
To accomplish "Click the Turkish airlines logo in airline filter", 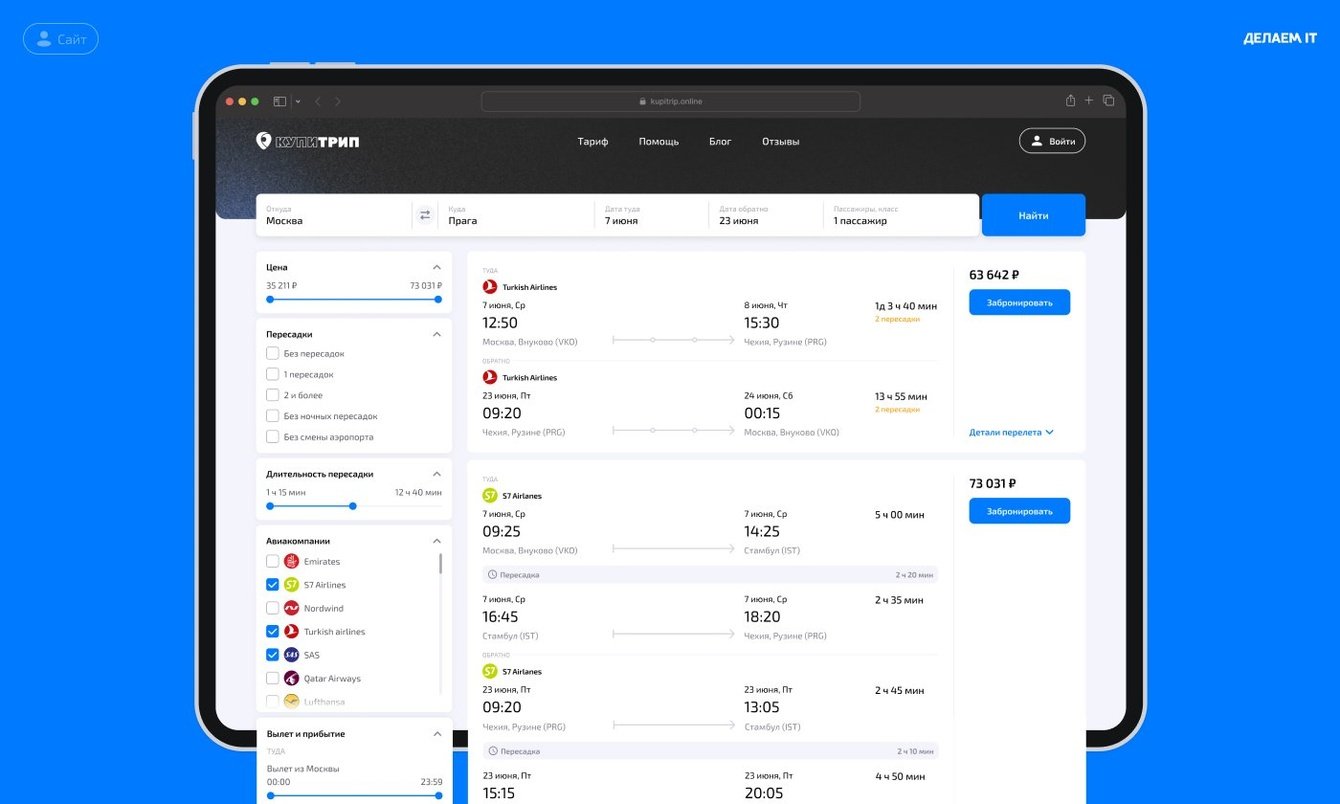I will click(291, 632).
